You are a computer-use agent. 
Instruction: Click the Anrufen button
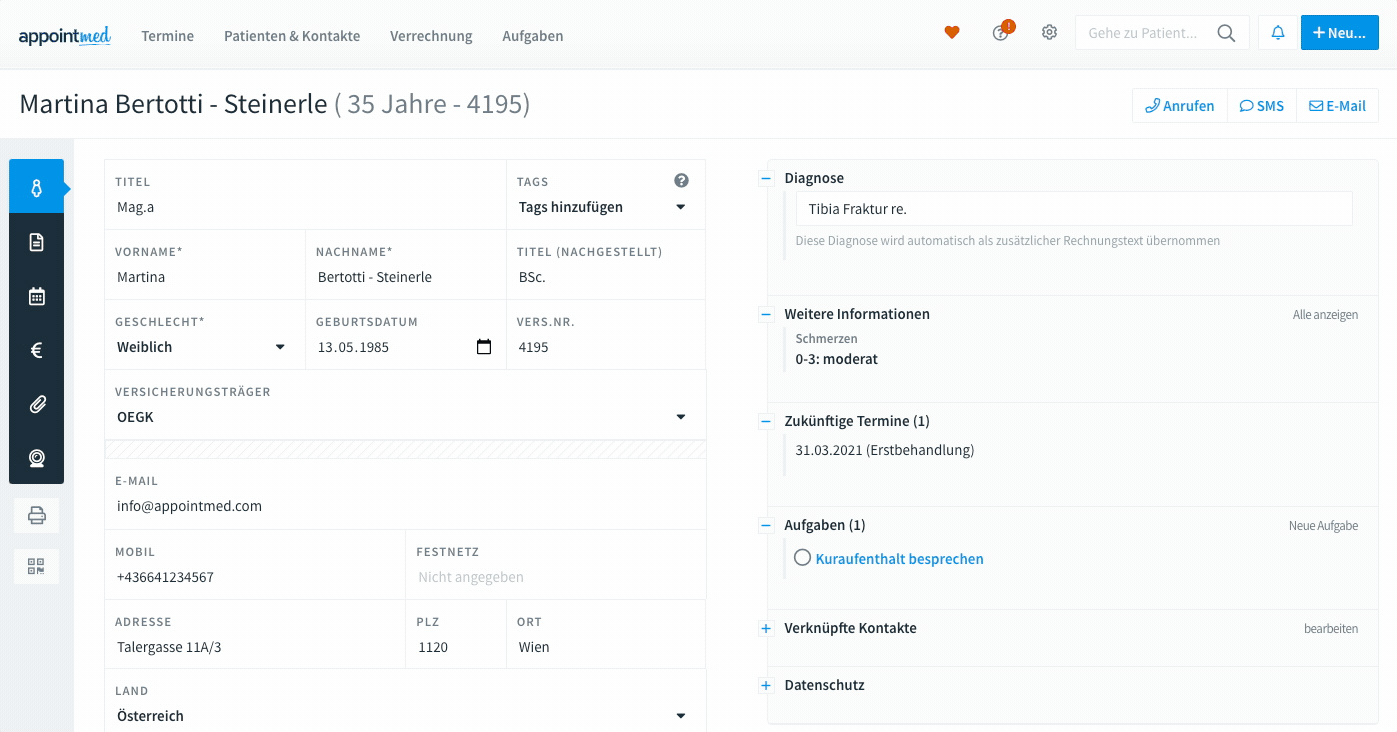pyautogui.click(x=1180, y=106)
